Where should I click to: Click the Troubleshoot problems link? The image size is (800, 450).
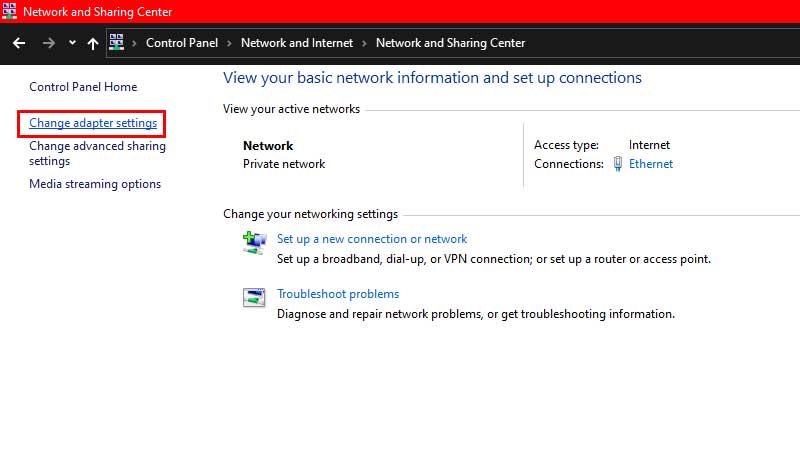pos(338,294)
